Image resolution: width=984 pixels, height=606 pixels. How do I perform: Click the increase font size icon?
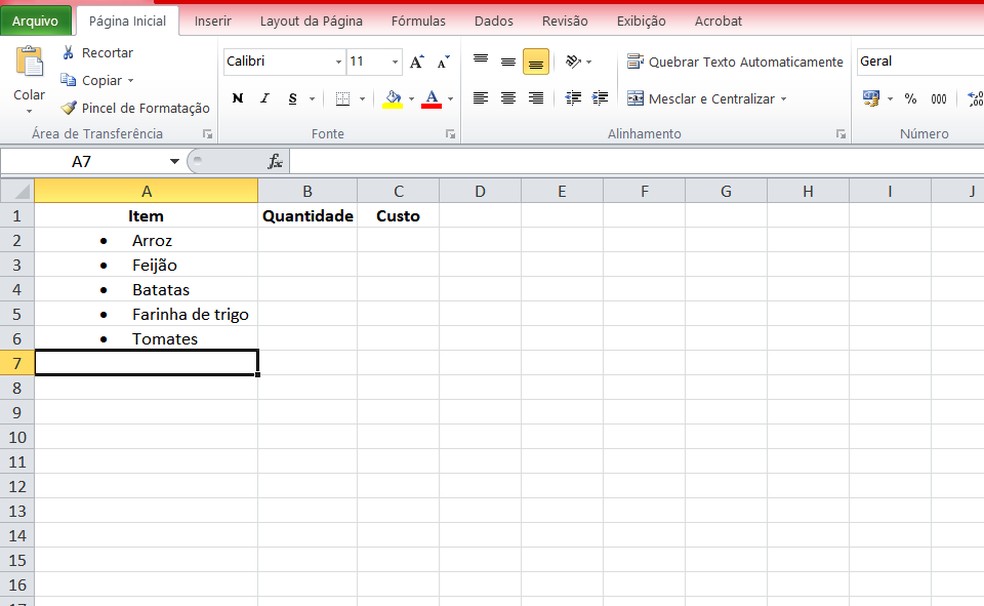pos(416,61)
